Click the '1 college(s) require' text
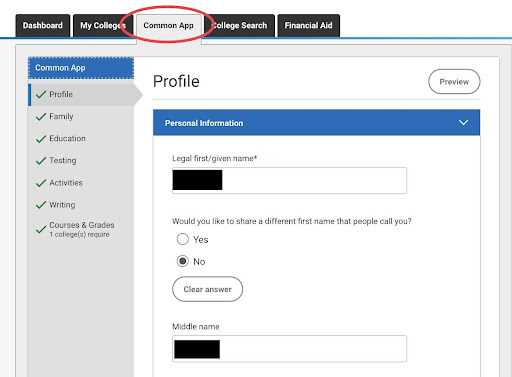512x377 pixels. [x=79, y=235]
